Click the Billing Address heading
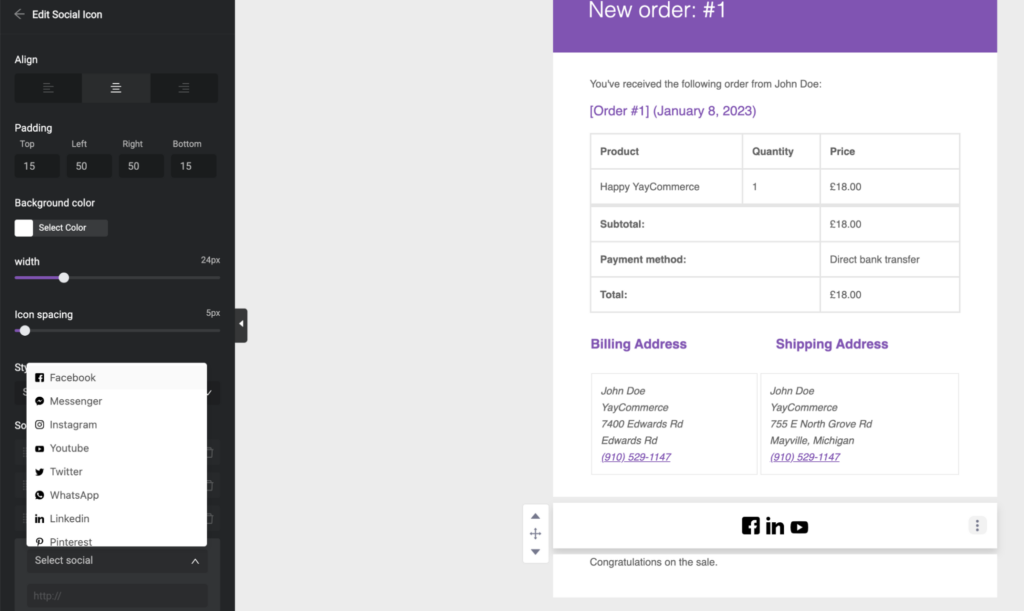The width and height of the screenshot is (1024, 611). (x=638, y=344)
